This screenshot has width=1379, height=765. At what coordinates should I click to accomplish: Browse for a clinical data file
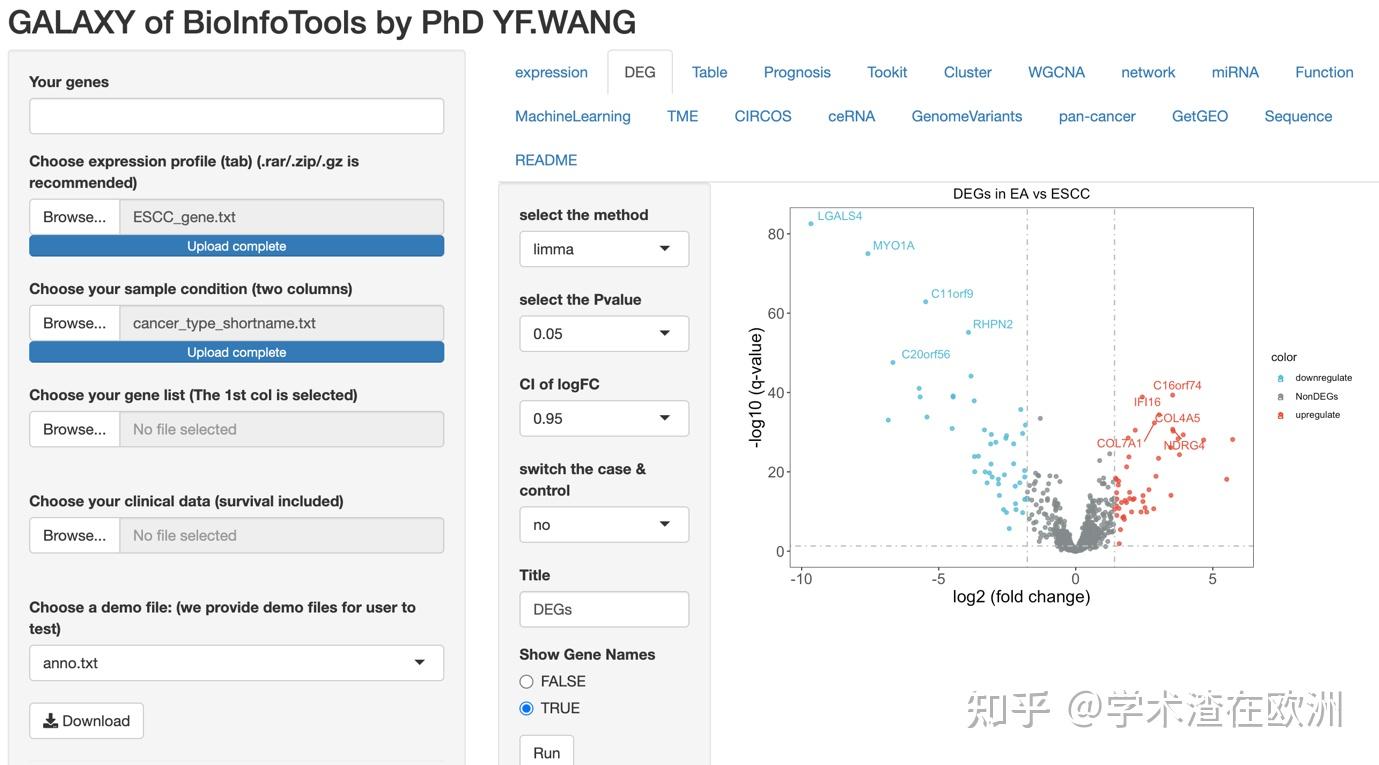[x=74, y=535]
